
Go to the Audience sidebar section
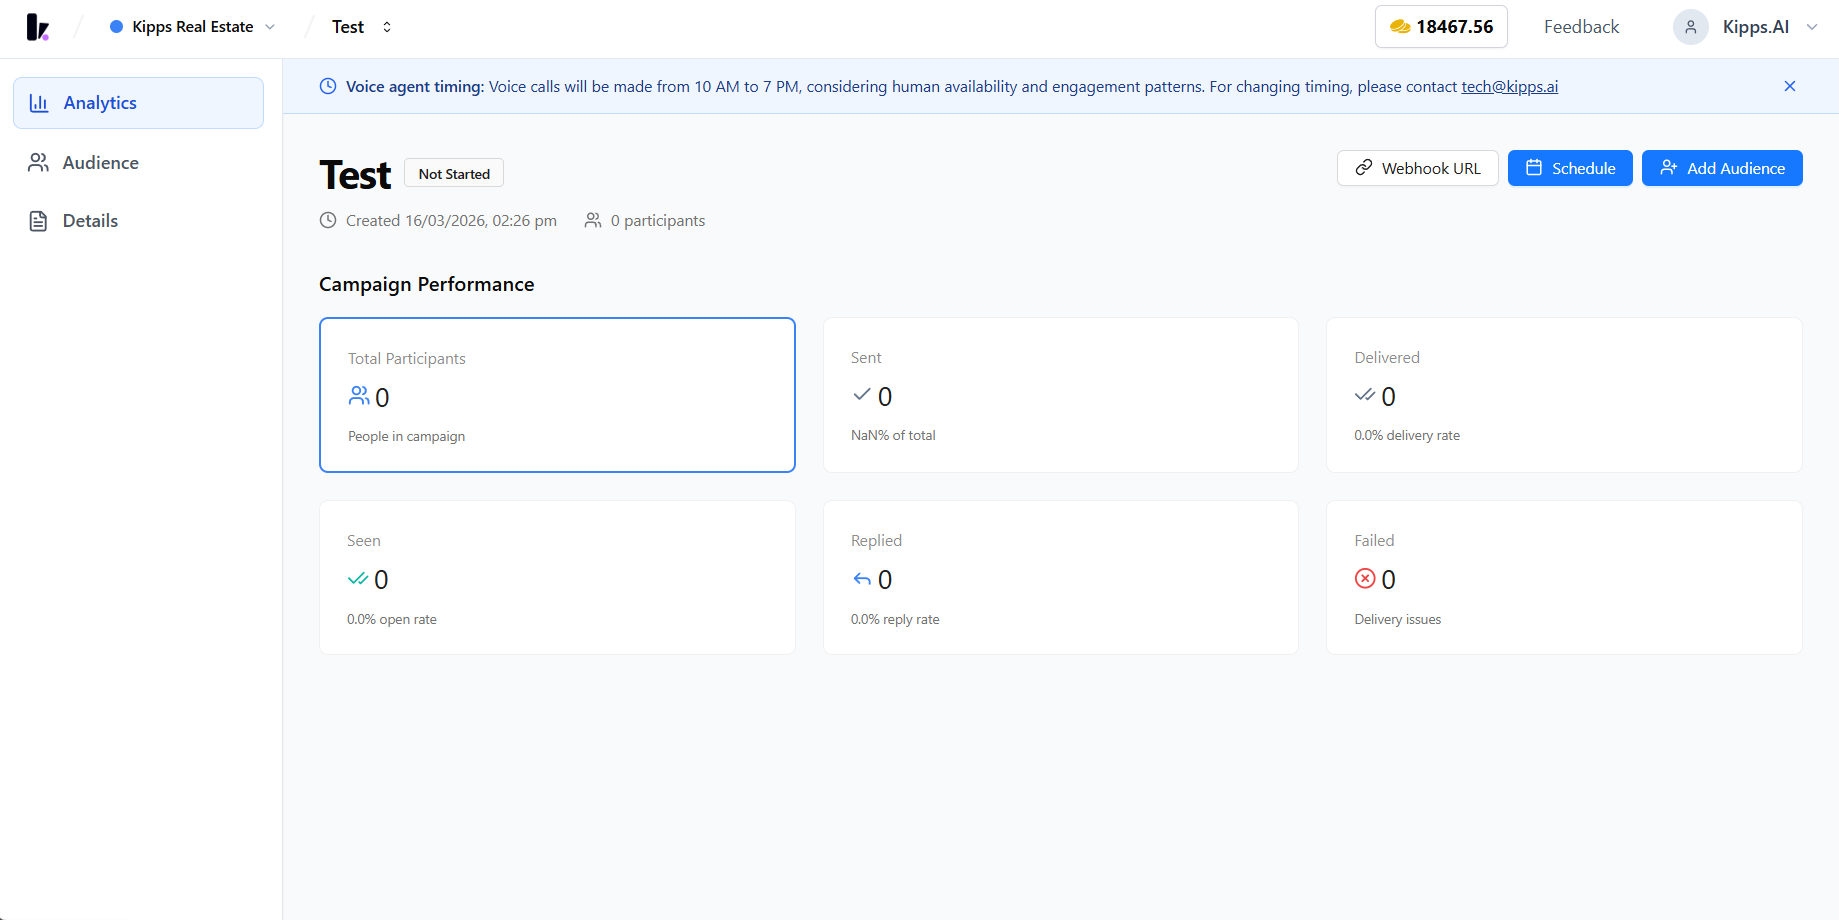[x=138, y=163]
